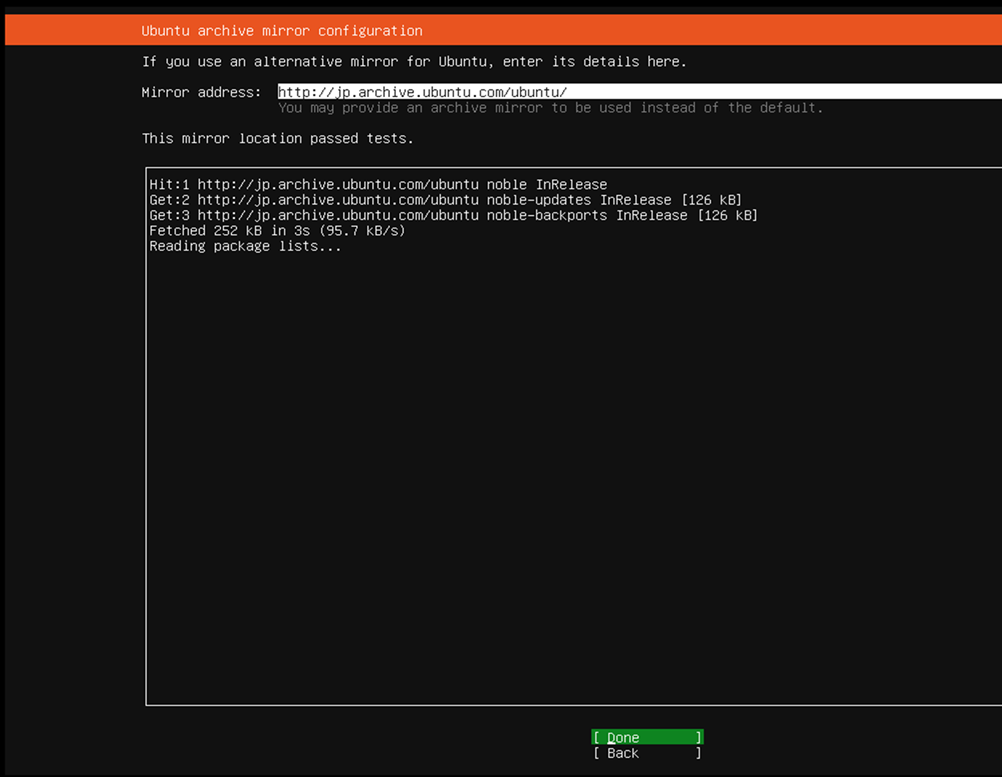Click the 'Ubuntu archive mirror configuration' title
This screenshot has height=777, width=1002.
click(x=282, y=31)
